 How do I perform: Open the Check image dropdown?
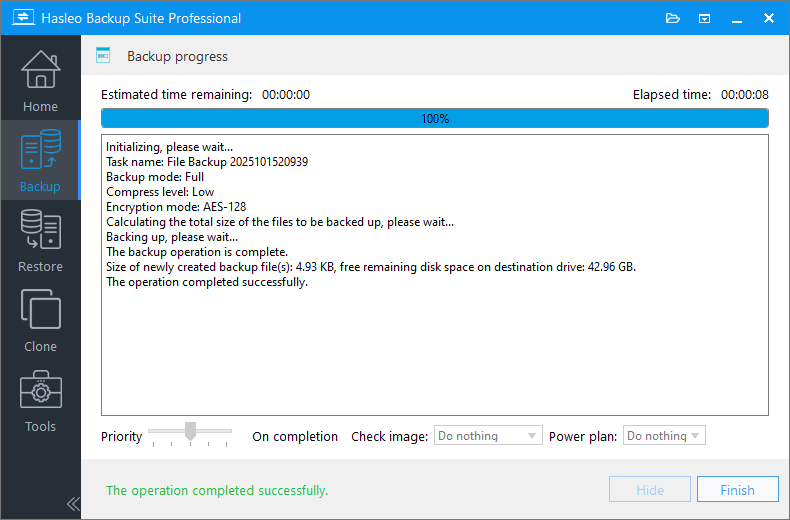(488, 435)
